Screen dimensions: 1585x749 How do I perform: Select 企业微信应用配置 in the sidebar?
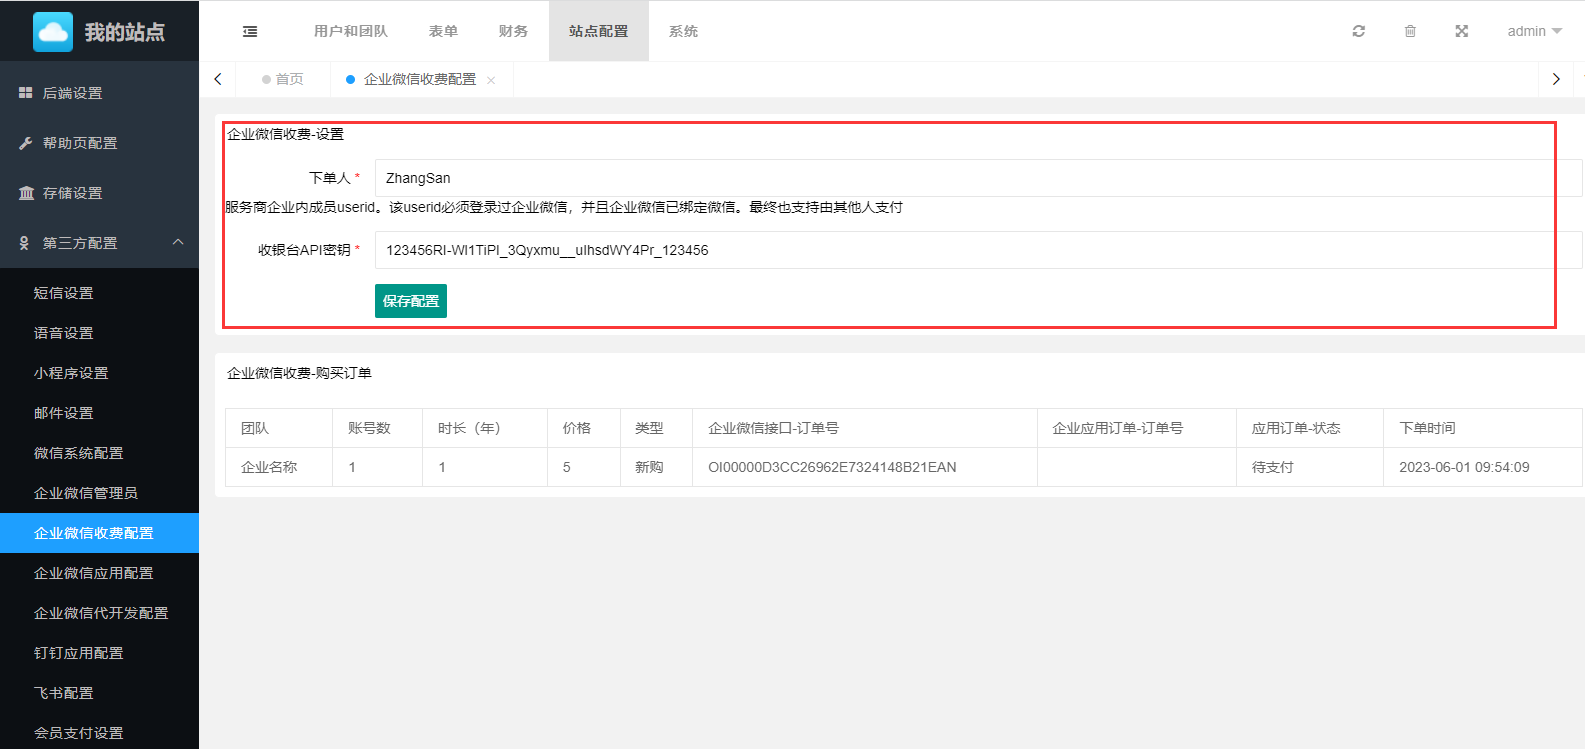click(x=94, y=573)
